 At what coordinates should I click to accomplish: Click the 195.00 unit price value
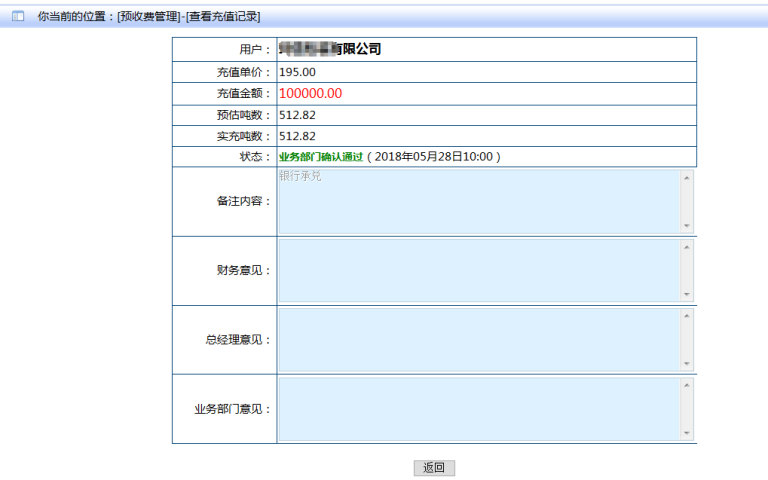pyautogui.click(x=297, y=72)
